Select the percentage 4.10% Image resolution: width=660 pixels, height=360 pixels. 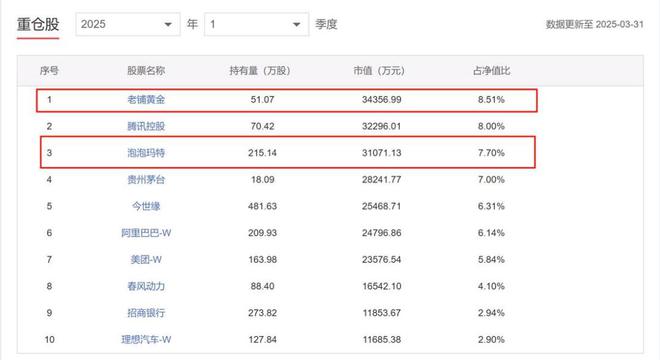[491, 286]
